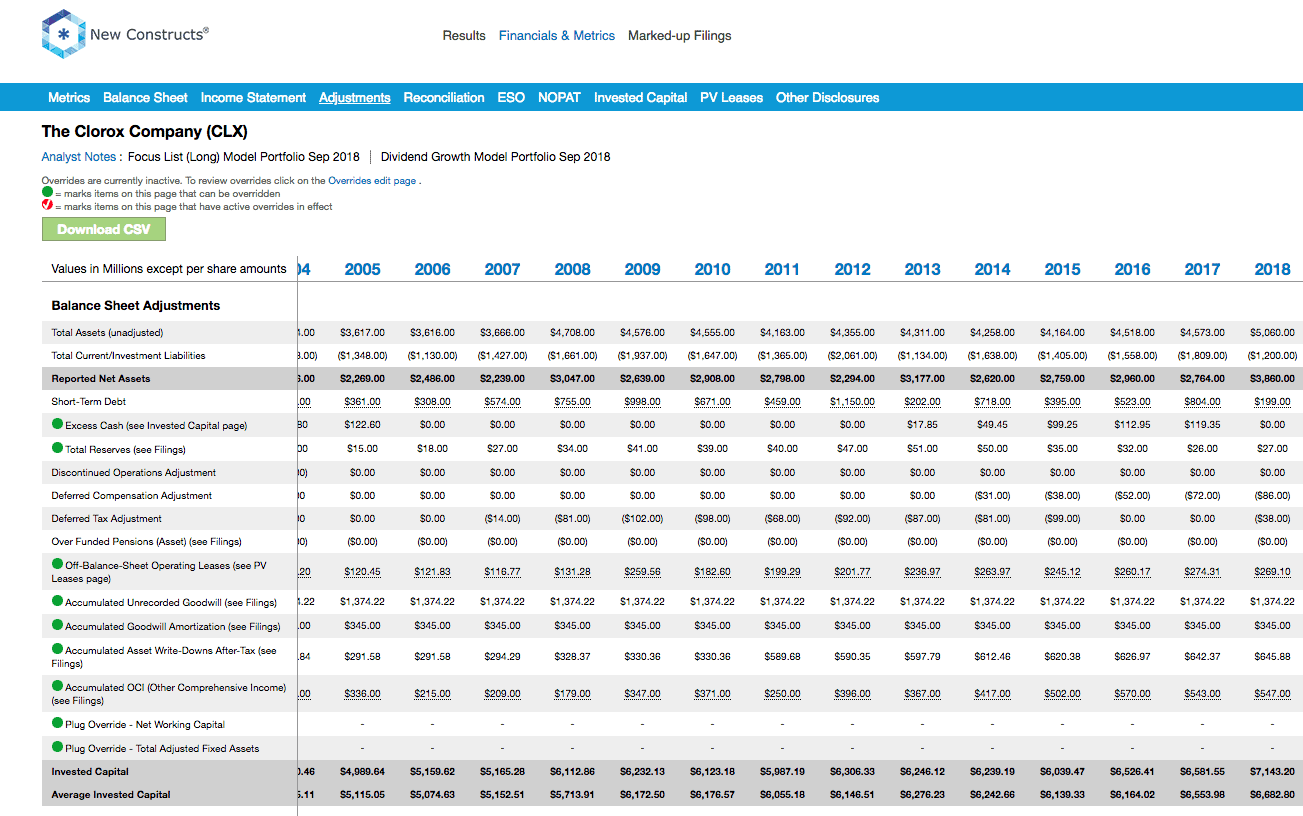The width and height of the screenshot is (1303, 816).
Task: Open the PV Leases tab
Action: (x=731, y=97)
